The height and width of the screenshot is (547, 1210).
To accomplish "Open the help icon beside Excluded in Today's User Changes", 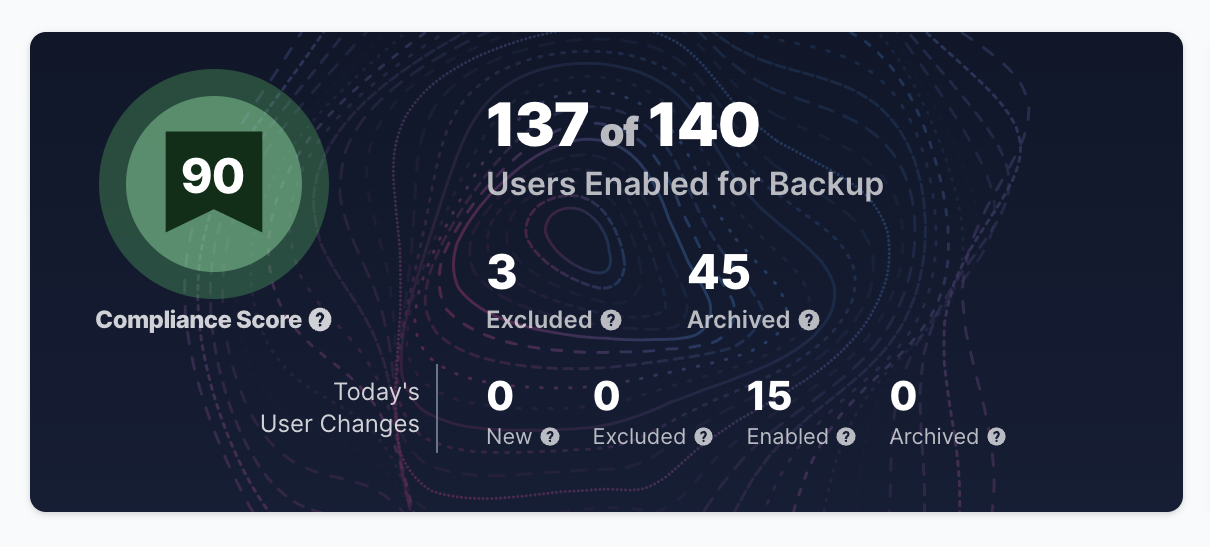I will (704, 437).
